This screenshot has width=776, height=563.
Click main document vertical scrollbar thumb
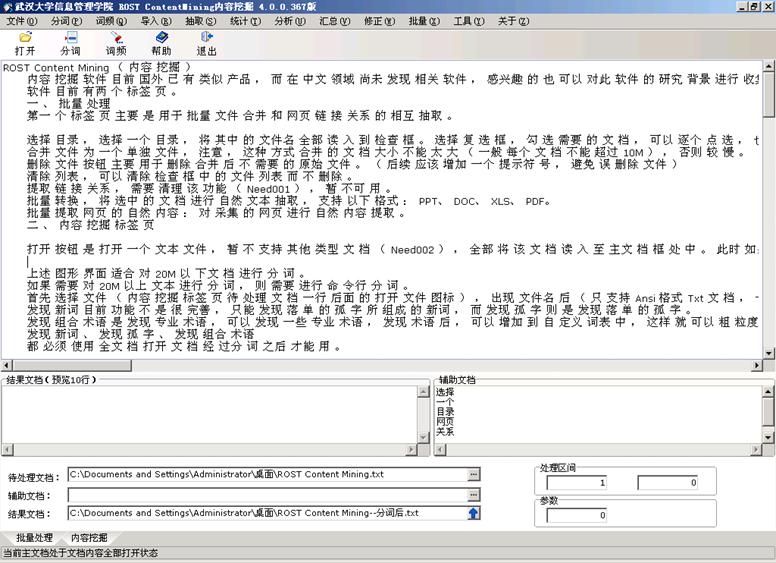pos(768,94)
